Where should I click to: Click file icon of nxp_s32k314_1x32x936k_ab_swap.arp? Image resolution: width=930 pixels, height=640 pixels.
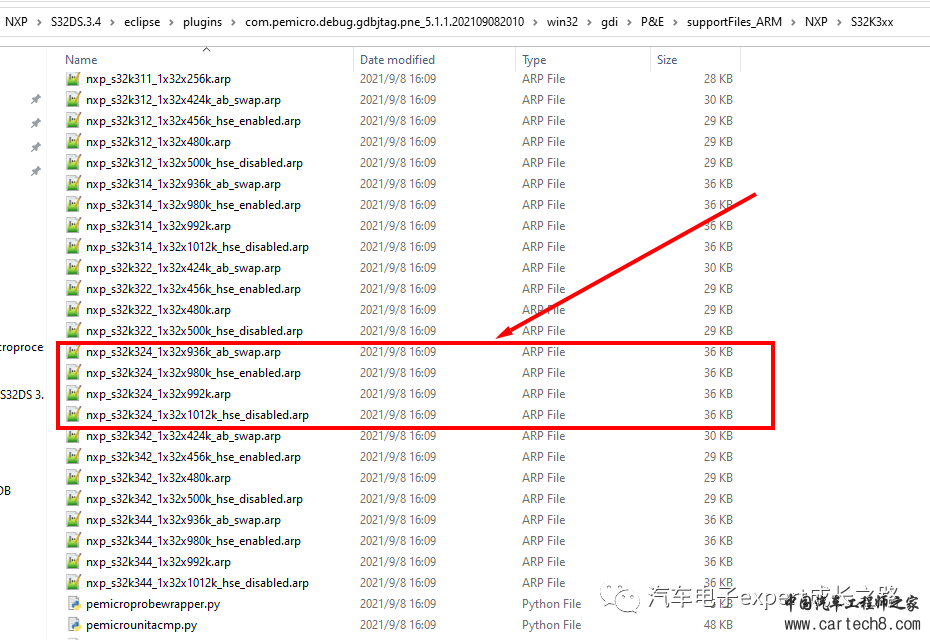74,184
